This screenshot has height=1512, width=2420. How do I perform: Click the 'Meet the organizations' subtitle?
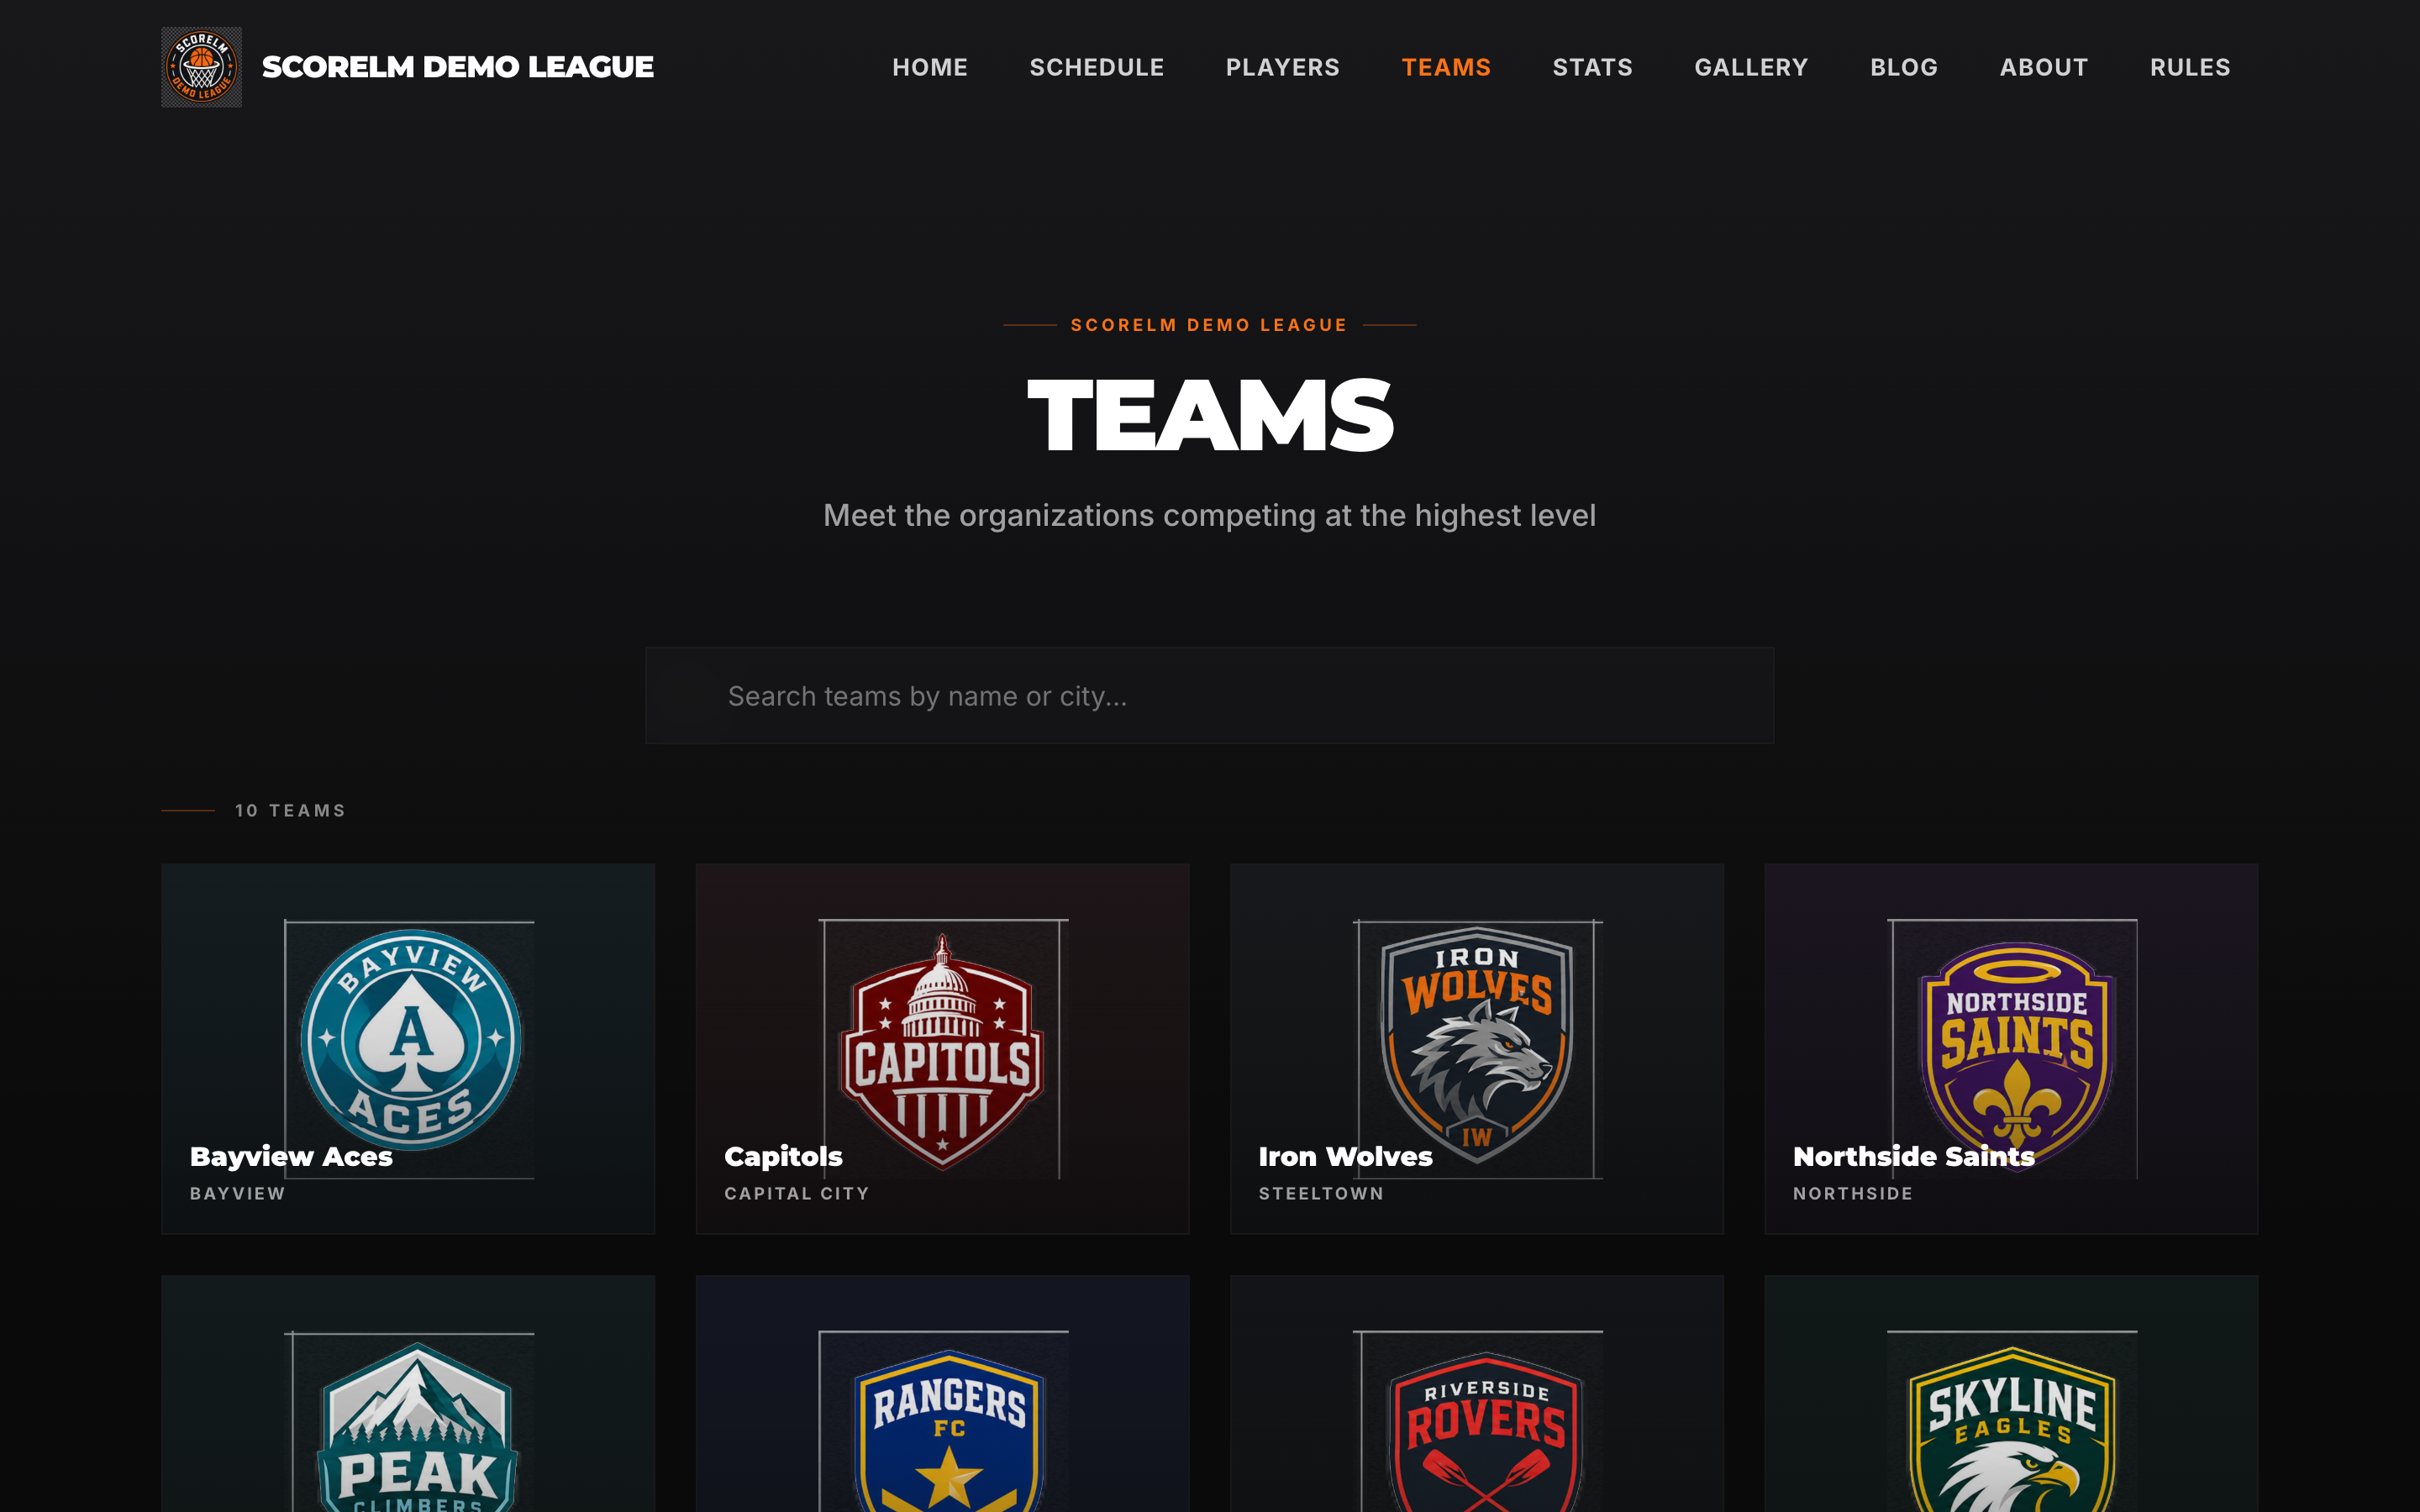tap(1209, 515)
